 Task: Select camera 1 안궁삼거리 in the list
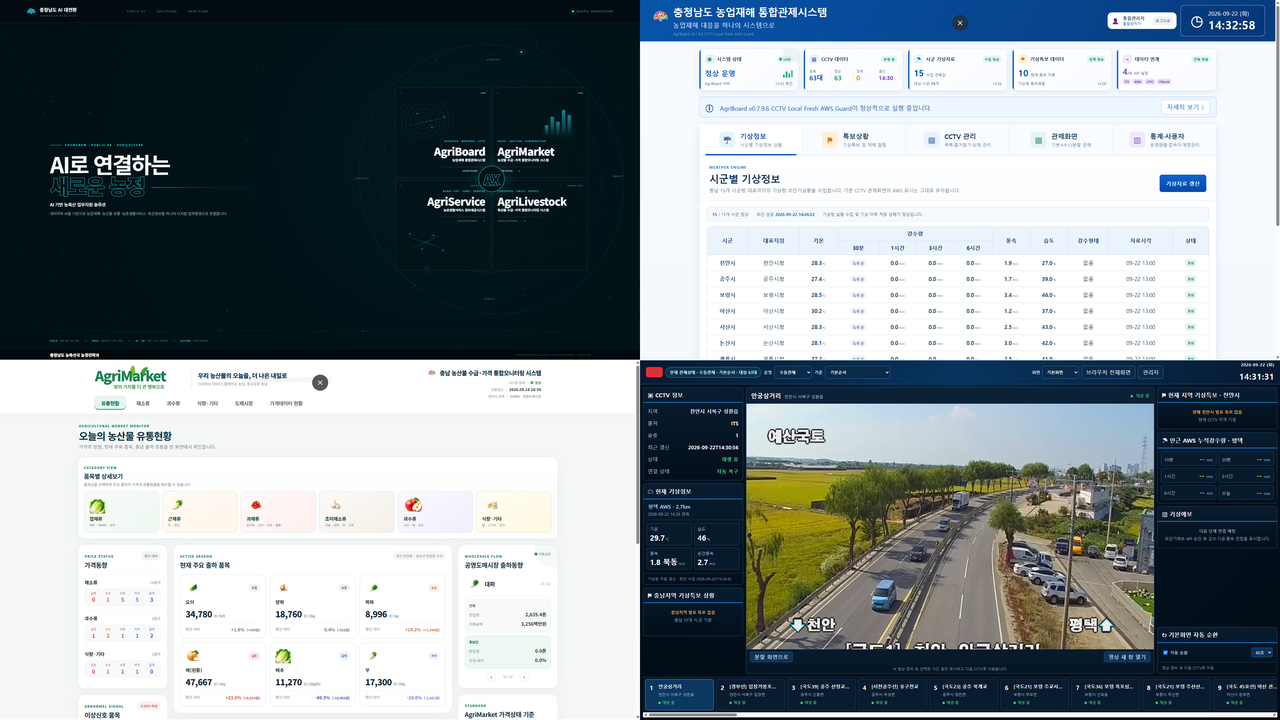pyautogui.click(x=680, y=694)
